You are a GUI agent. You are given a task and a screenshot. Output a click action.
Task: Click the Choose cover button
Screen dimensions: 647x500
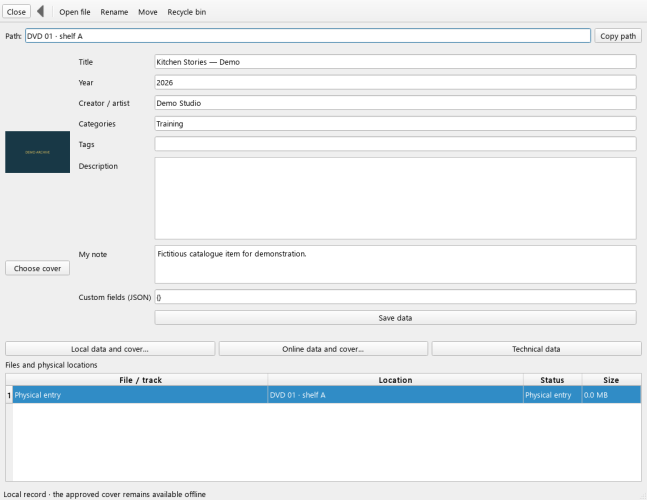click(x=38, y=268)
